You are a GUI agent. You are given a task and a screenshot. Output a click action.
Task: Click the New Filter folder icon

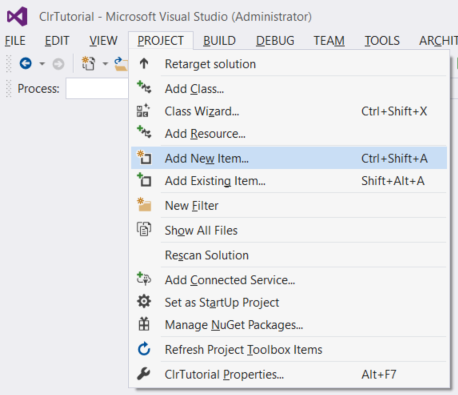tap(144, 205)
